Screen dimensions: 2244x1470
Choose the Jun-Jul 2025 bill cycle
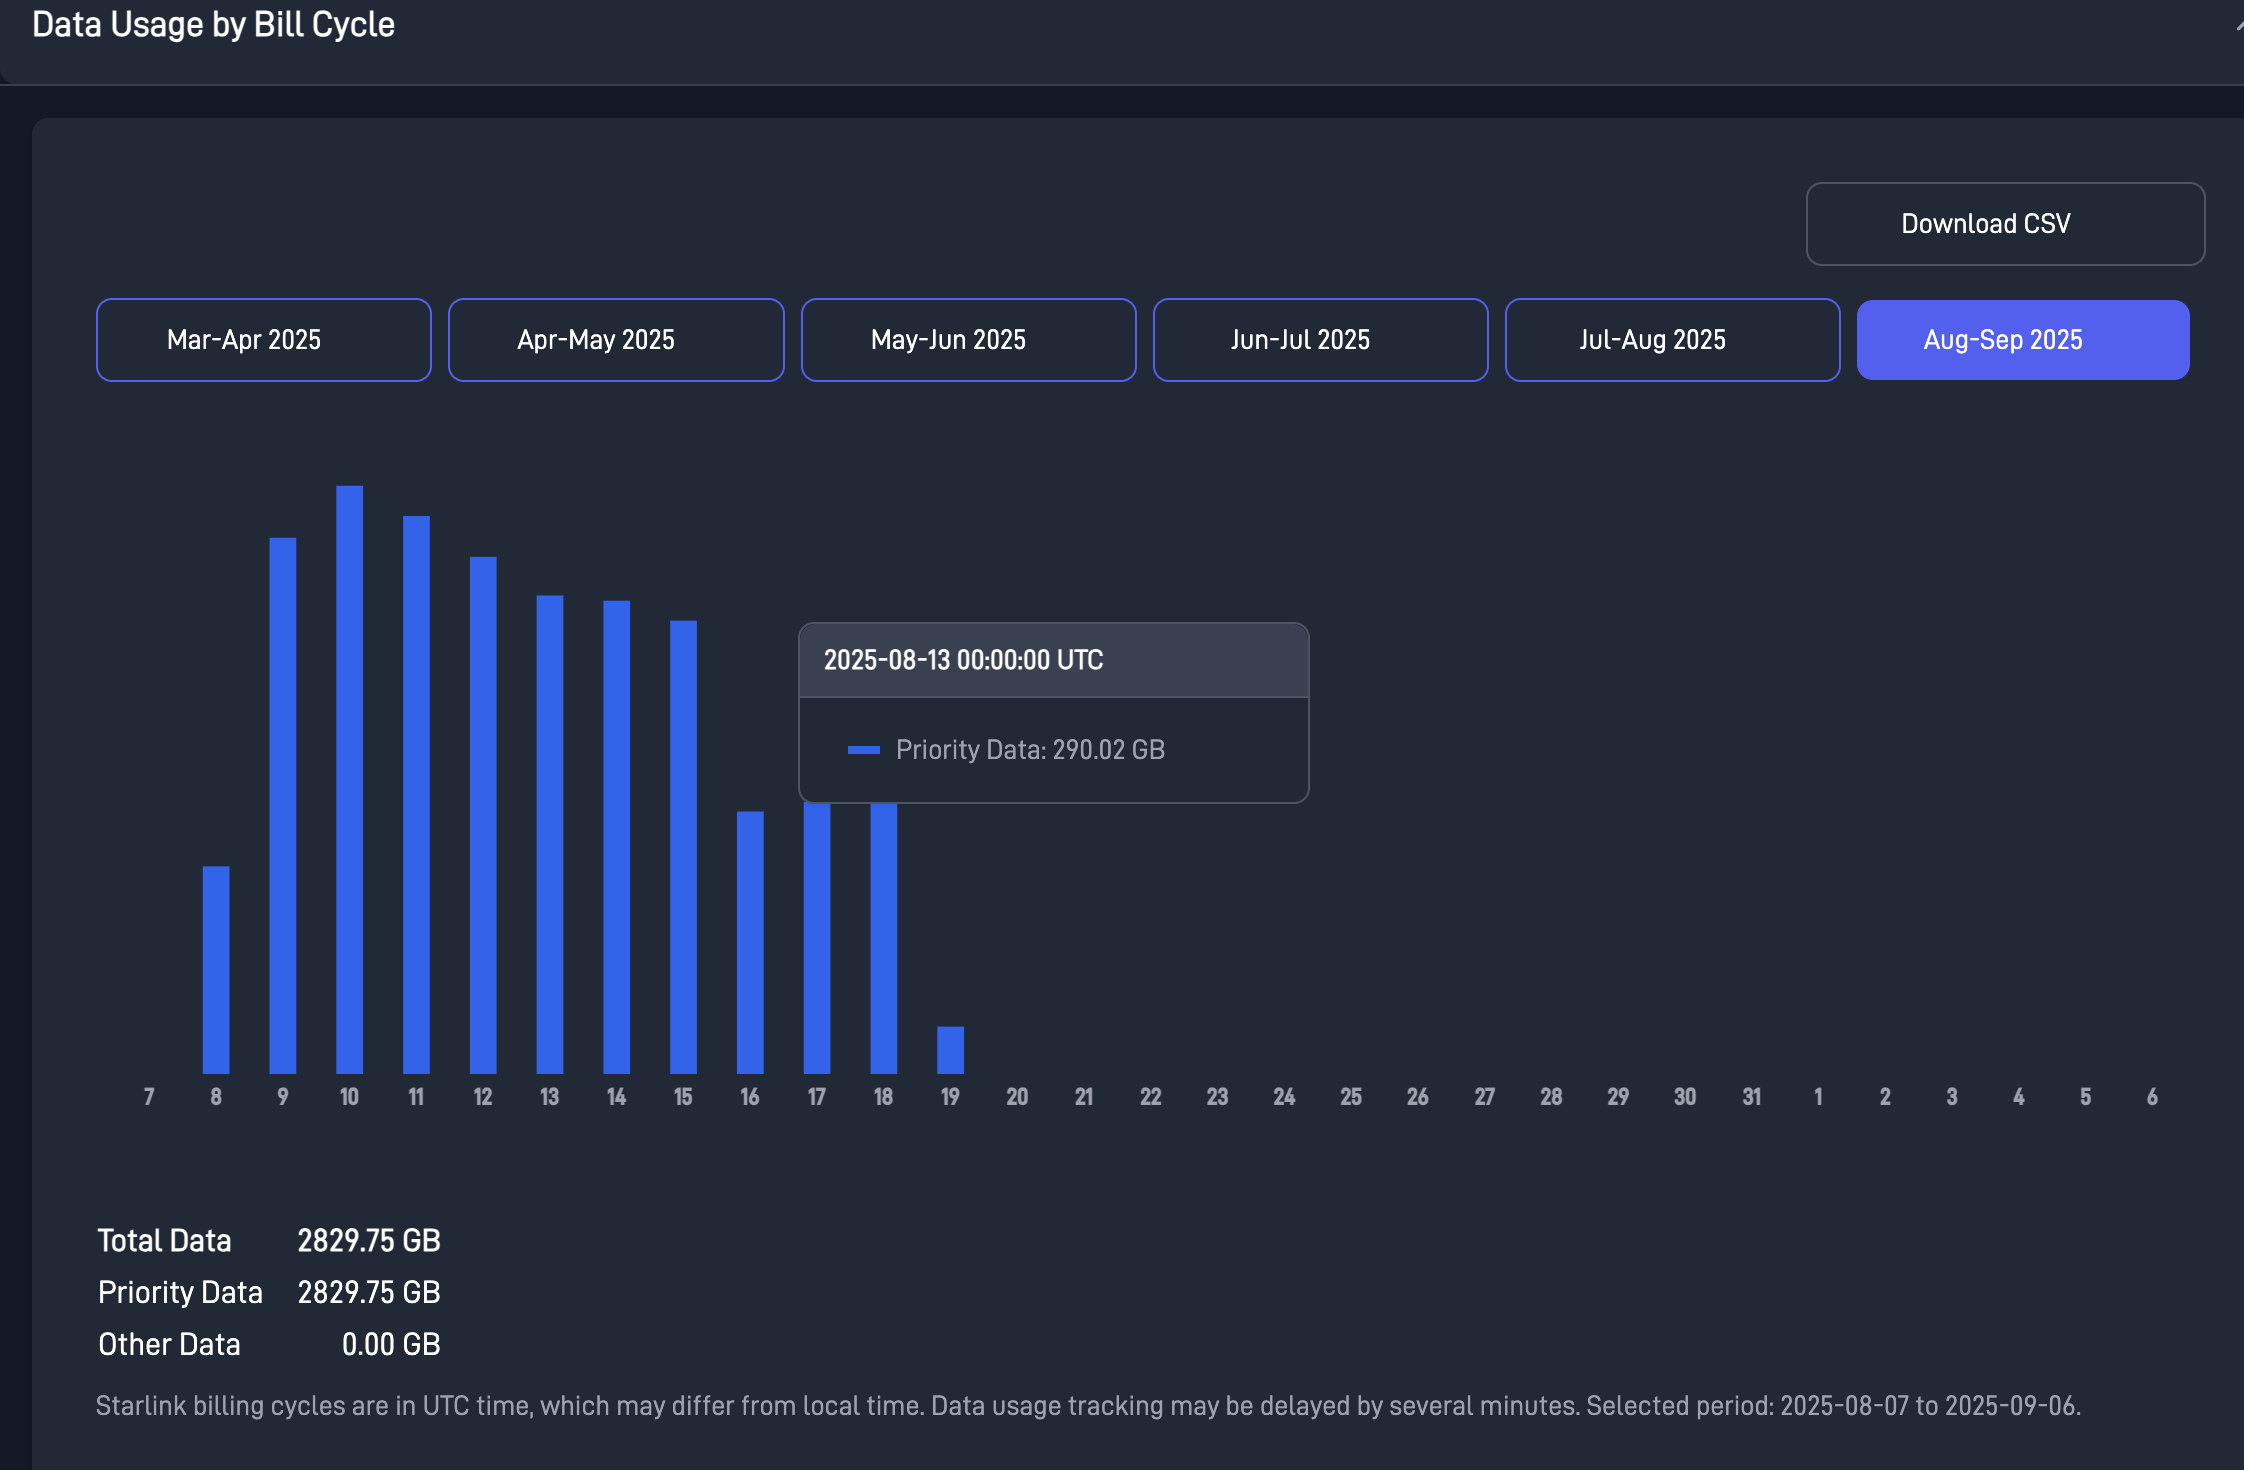click(1320, 340)
